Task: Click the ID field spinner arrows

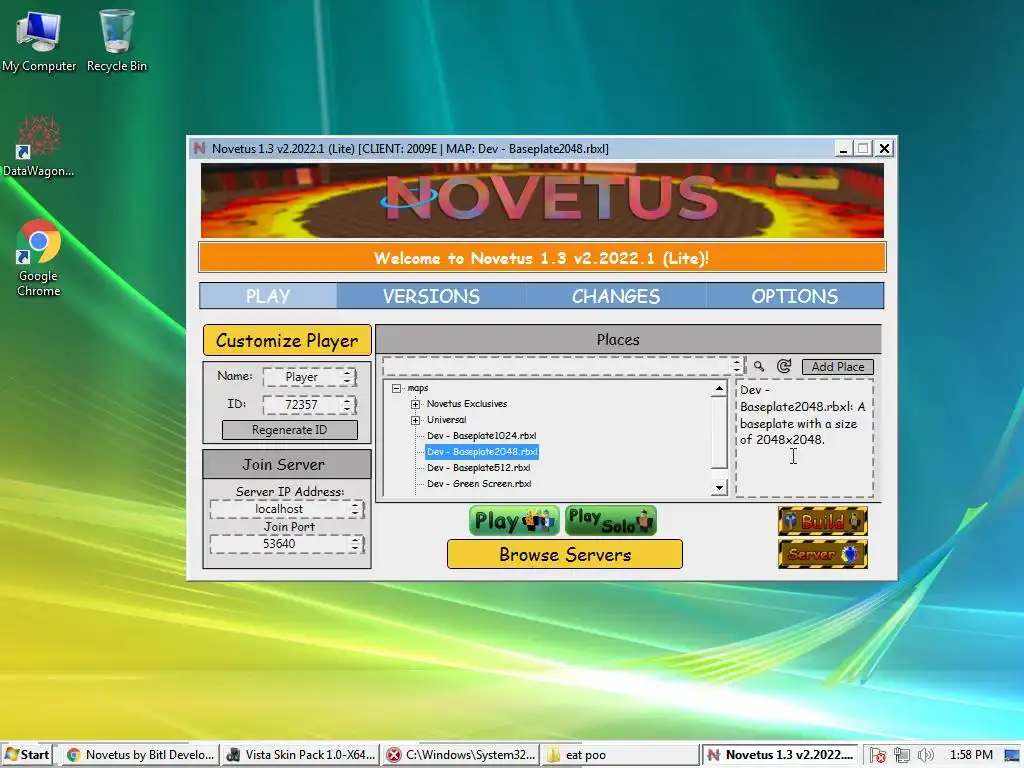Action: 349,404
